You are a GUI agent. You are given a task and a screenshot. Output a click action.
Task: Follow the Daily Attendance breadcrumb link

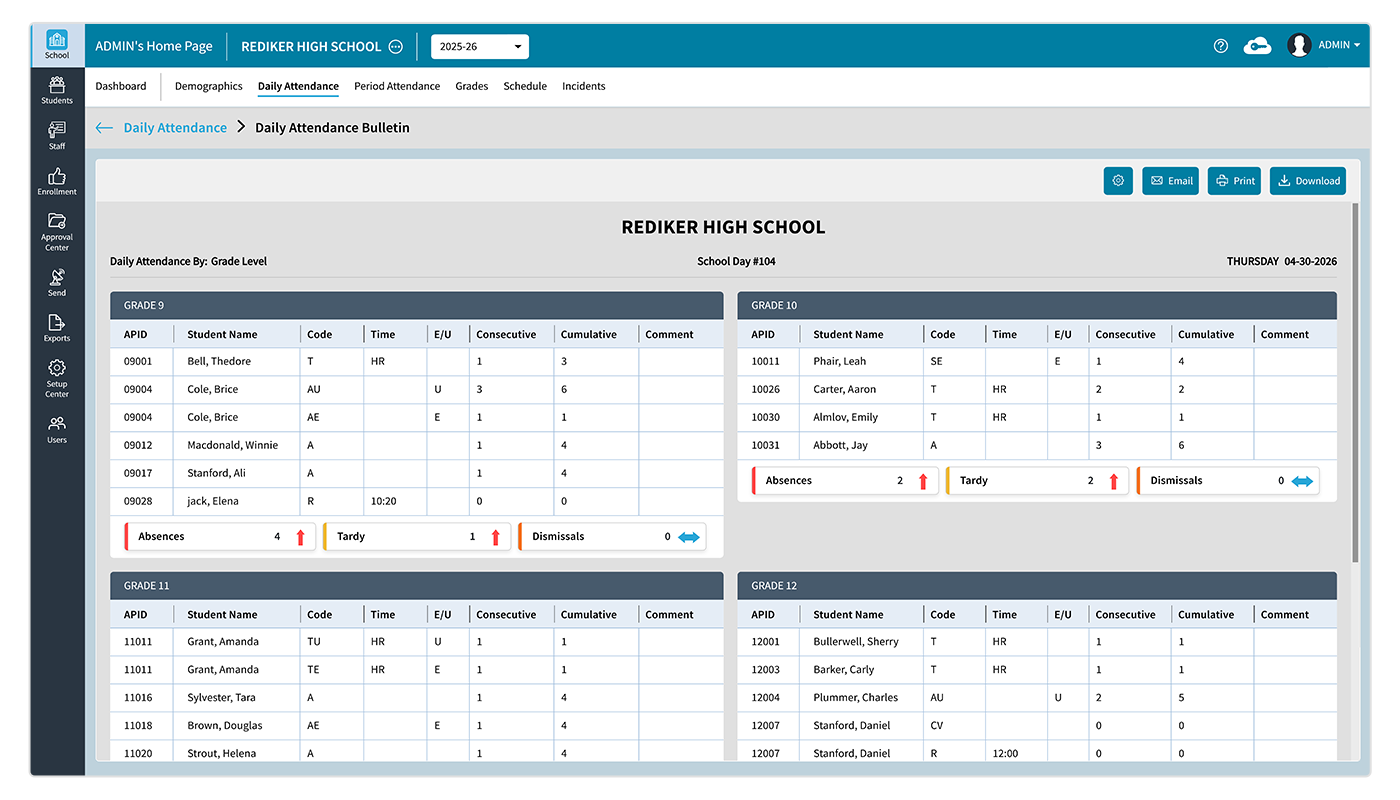(x=175, y=128)
